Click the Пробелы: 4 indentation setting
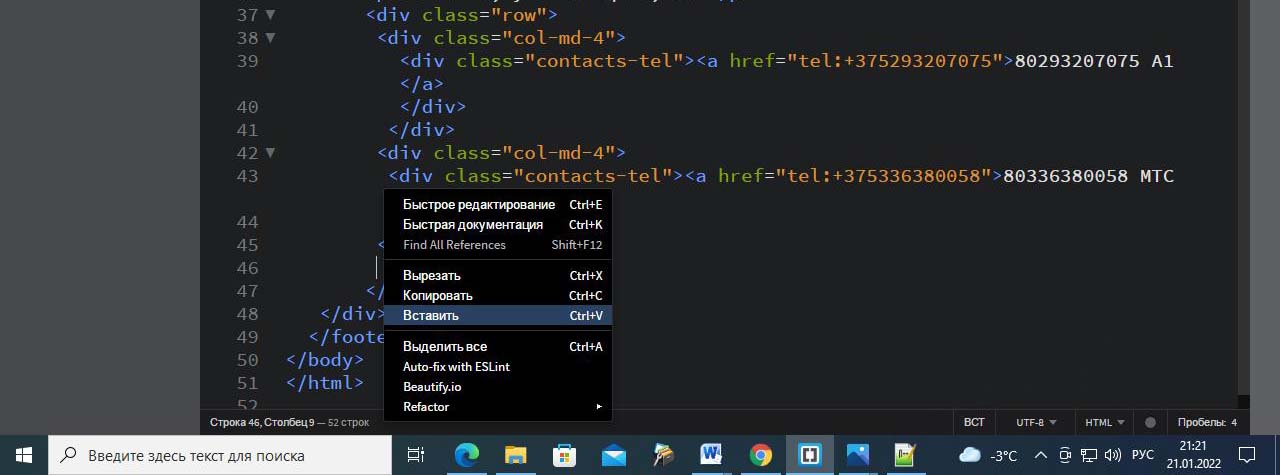Screen dimensions: 1280x475 click(x=1207, y=423)
